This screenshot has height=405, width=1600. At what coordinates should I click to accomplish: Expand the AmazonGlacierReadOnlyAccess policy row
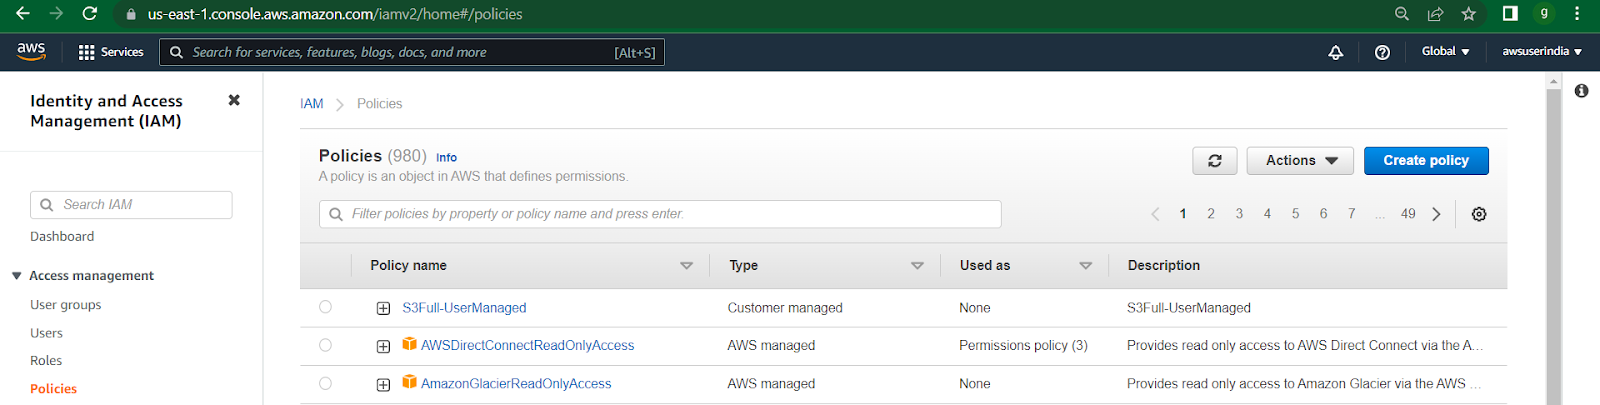click(383, 384)
